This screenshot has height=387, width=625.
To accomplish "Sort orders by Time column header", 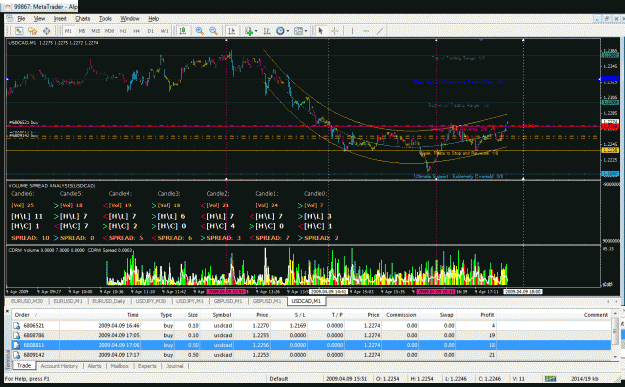I will [x=133, y=315].
